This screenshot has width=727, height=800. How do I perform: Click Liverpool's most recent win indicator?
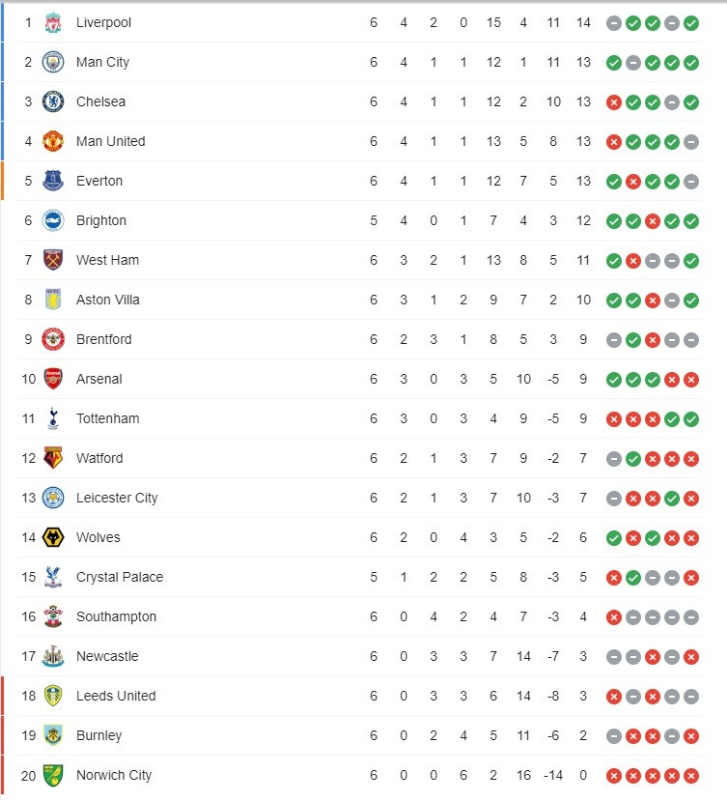click(691, 23)
